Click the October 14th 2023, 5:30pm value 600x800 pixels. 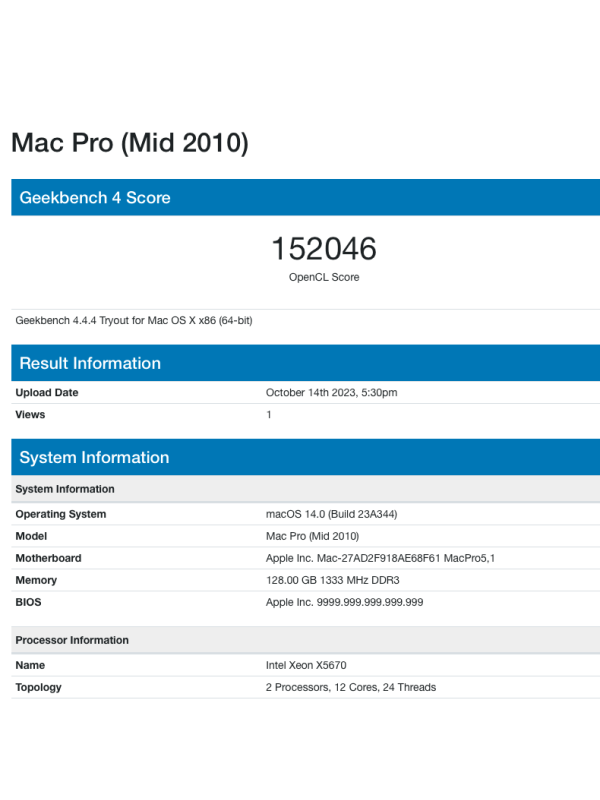click(x=331, y=392)
